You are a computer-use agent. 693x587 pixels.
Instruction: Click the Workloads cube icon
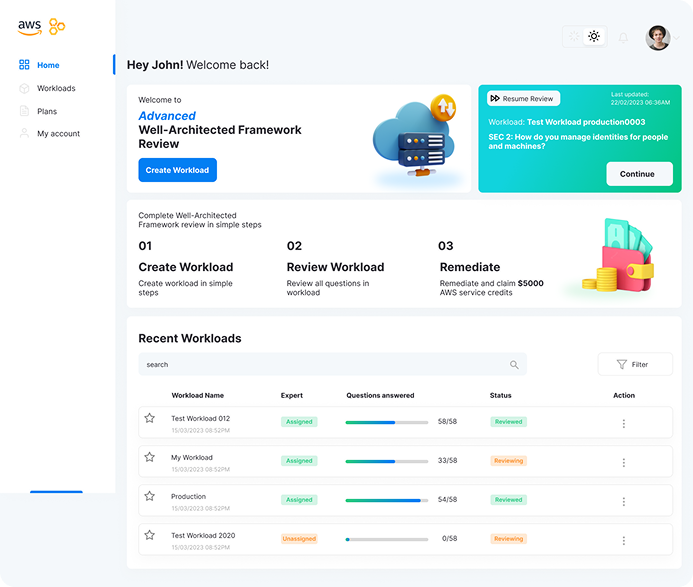(x=24, y=88)
